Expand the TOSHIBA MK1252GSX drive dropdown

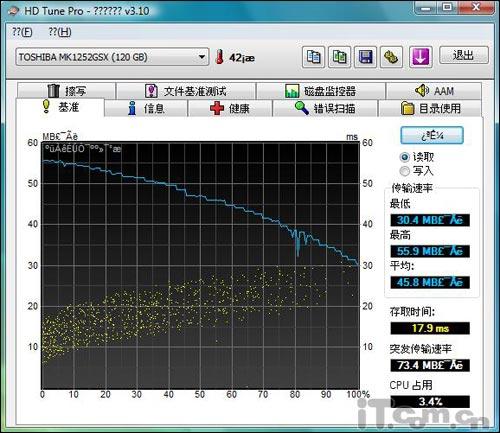[x=112, y=57]
